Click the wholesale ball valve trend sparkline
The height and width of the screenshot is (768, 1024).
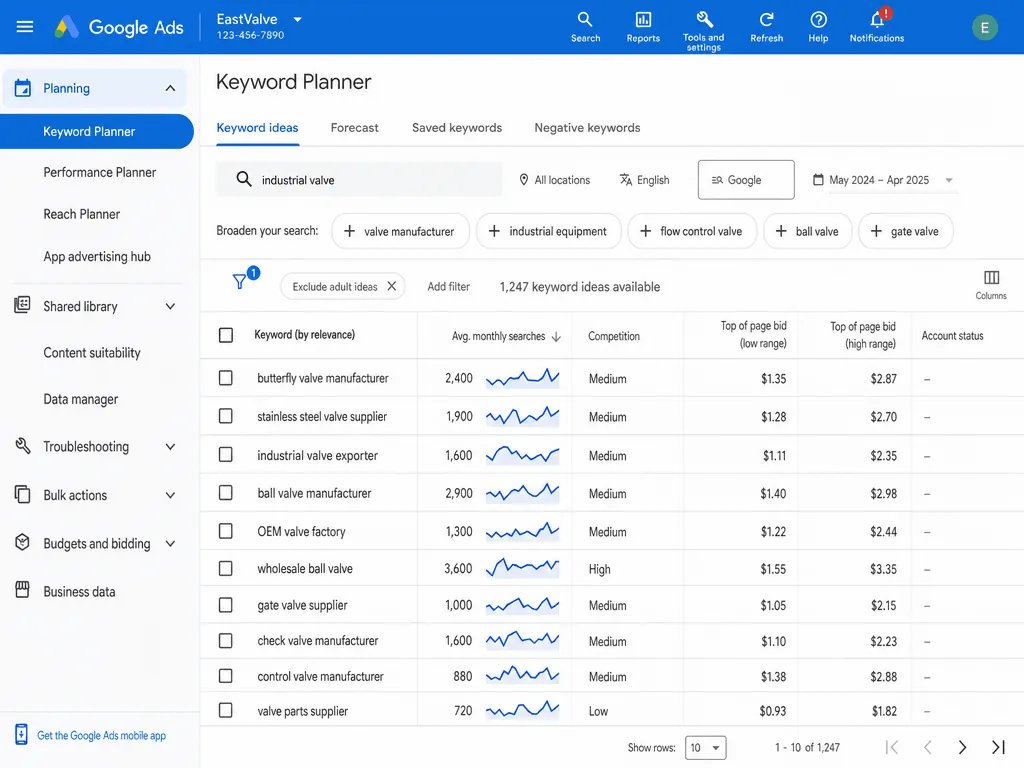[x=522, y=568]
